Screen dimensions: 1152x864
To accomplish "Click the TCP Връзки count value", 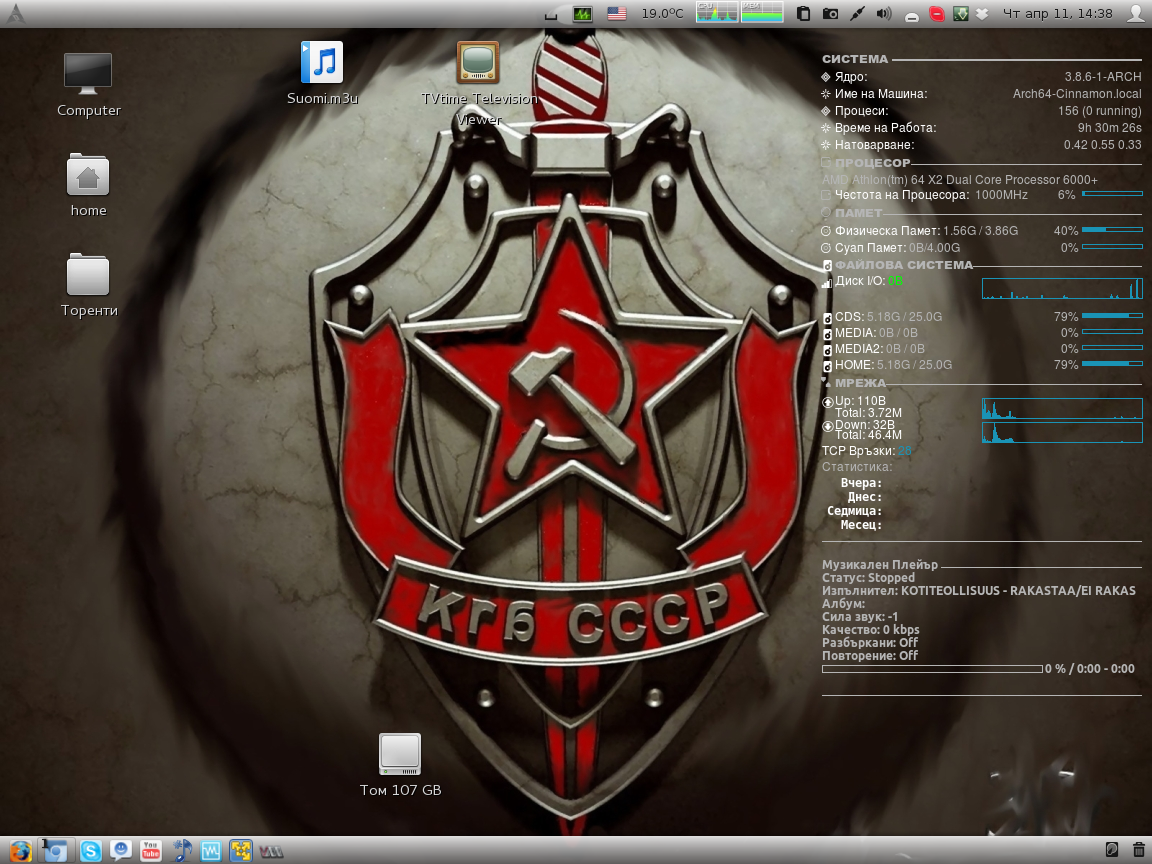I will click(x=904, y=450).
